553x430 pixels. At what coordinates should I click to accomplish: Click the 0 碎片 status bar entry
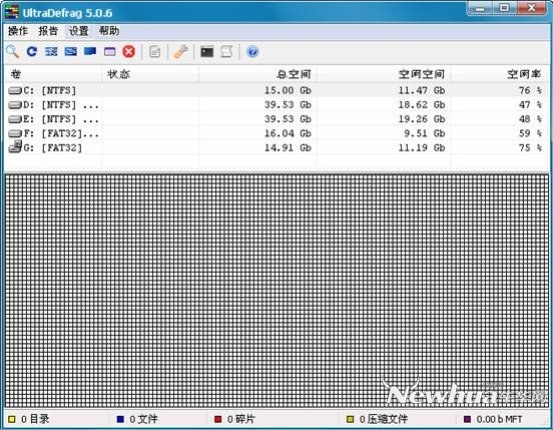click(235, 419)
